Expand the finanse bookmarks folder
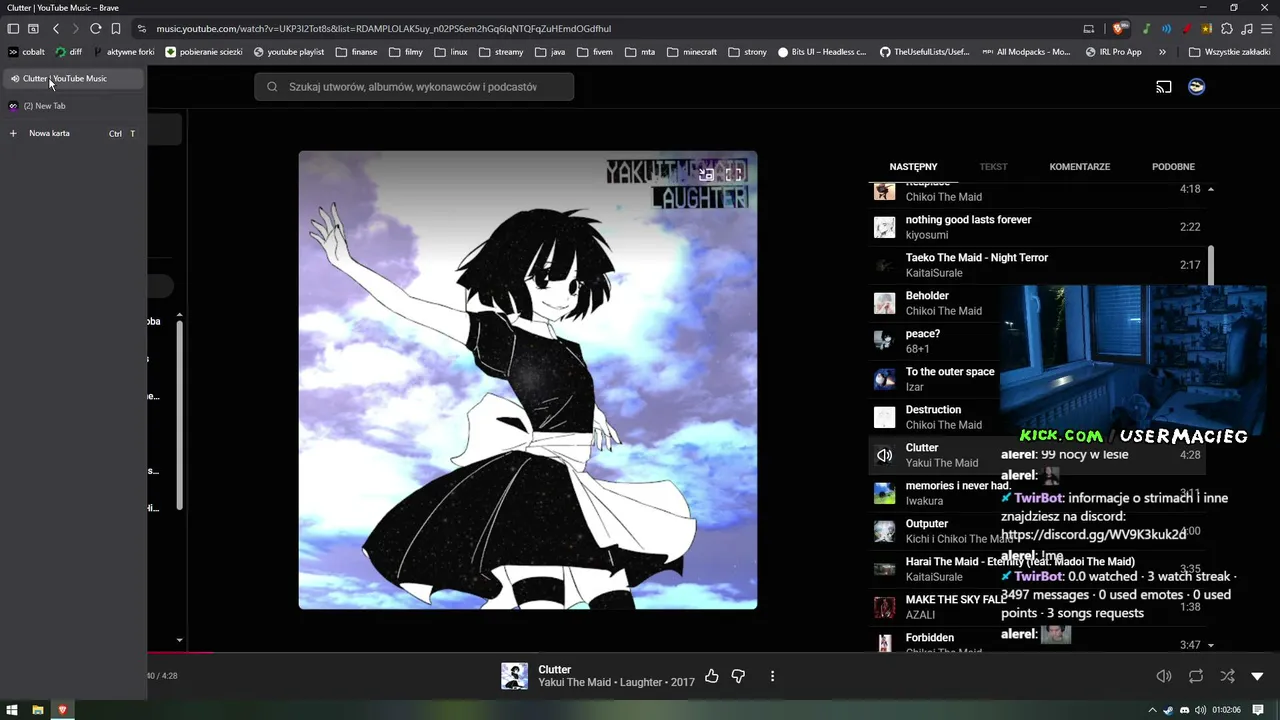The image size is (1280, 720). [357, 52]
